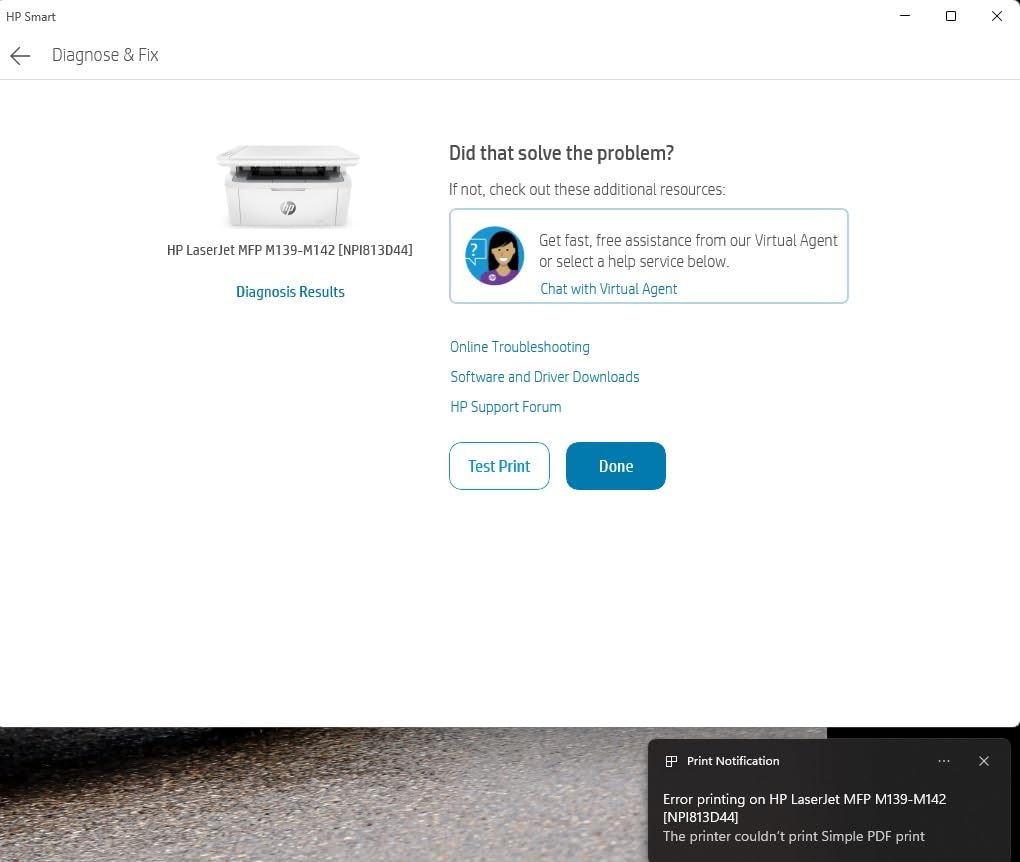Click the HP LaserJet printer image
1020x862 pixels.
[288, 187]
